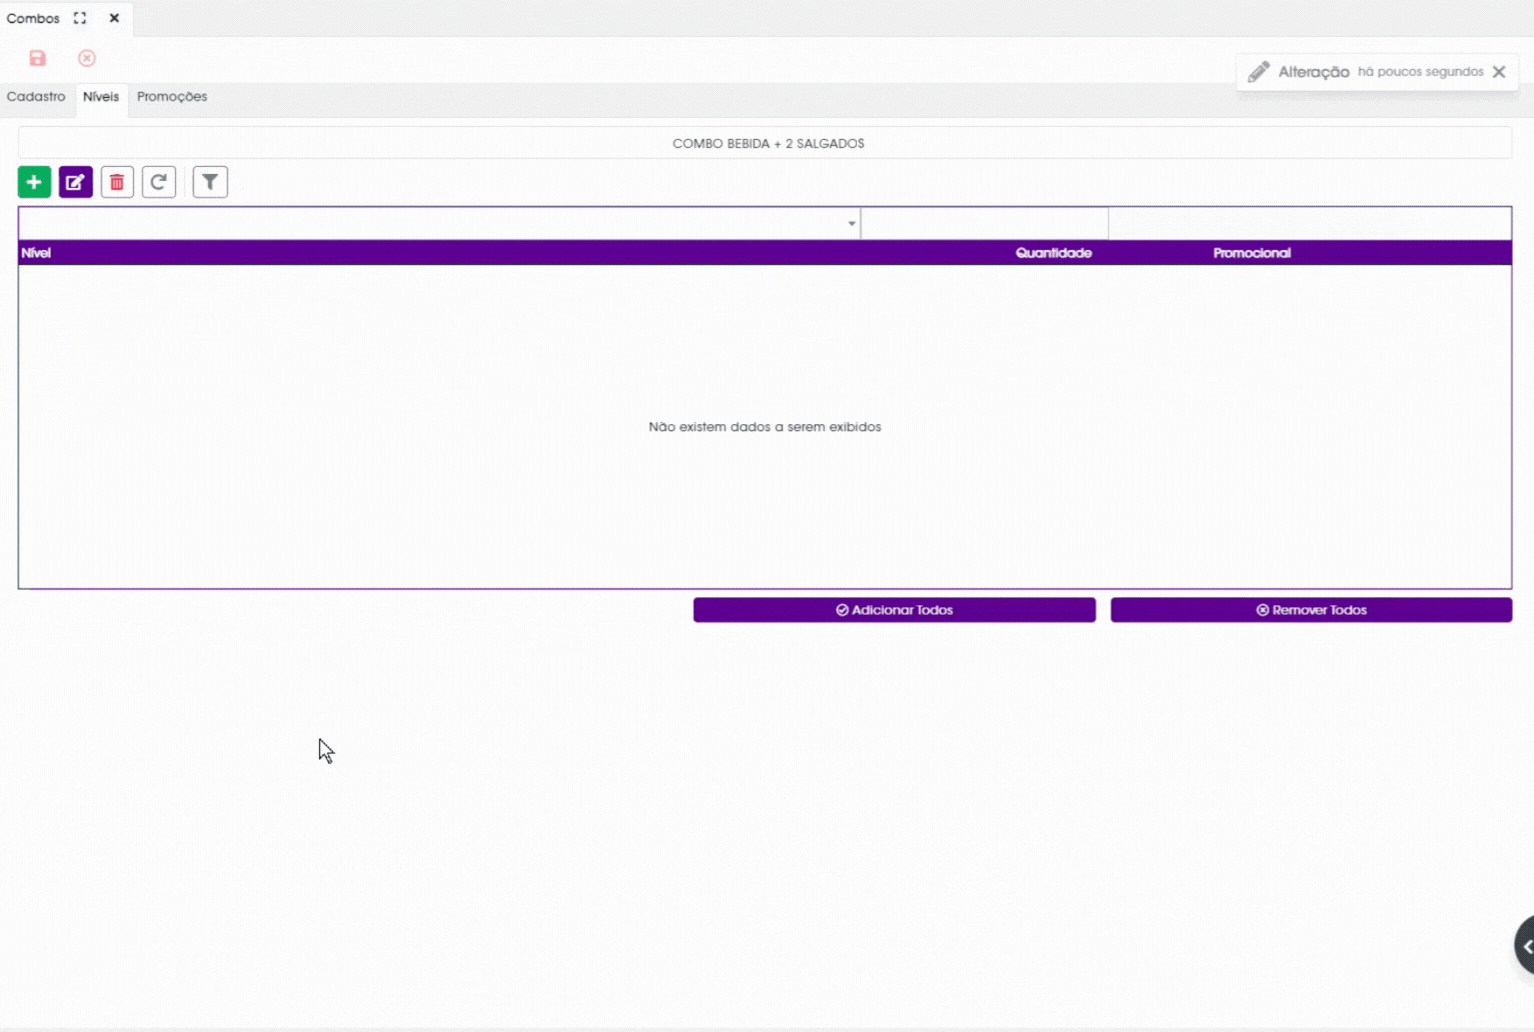The image size is (1534, 1032).
Task: Click the cancel circle-x icon in the toolbar
Action: point(87,58)
